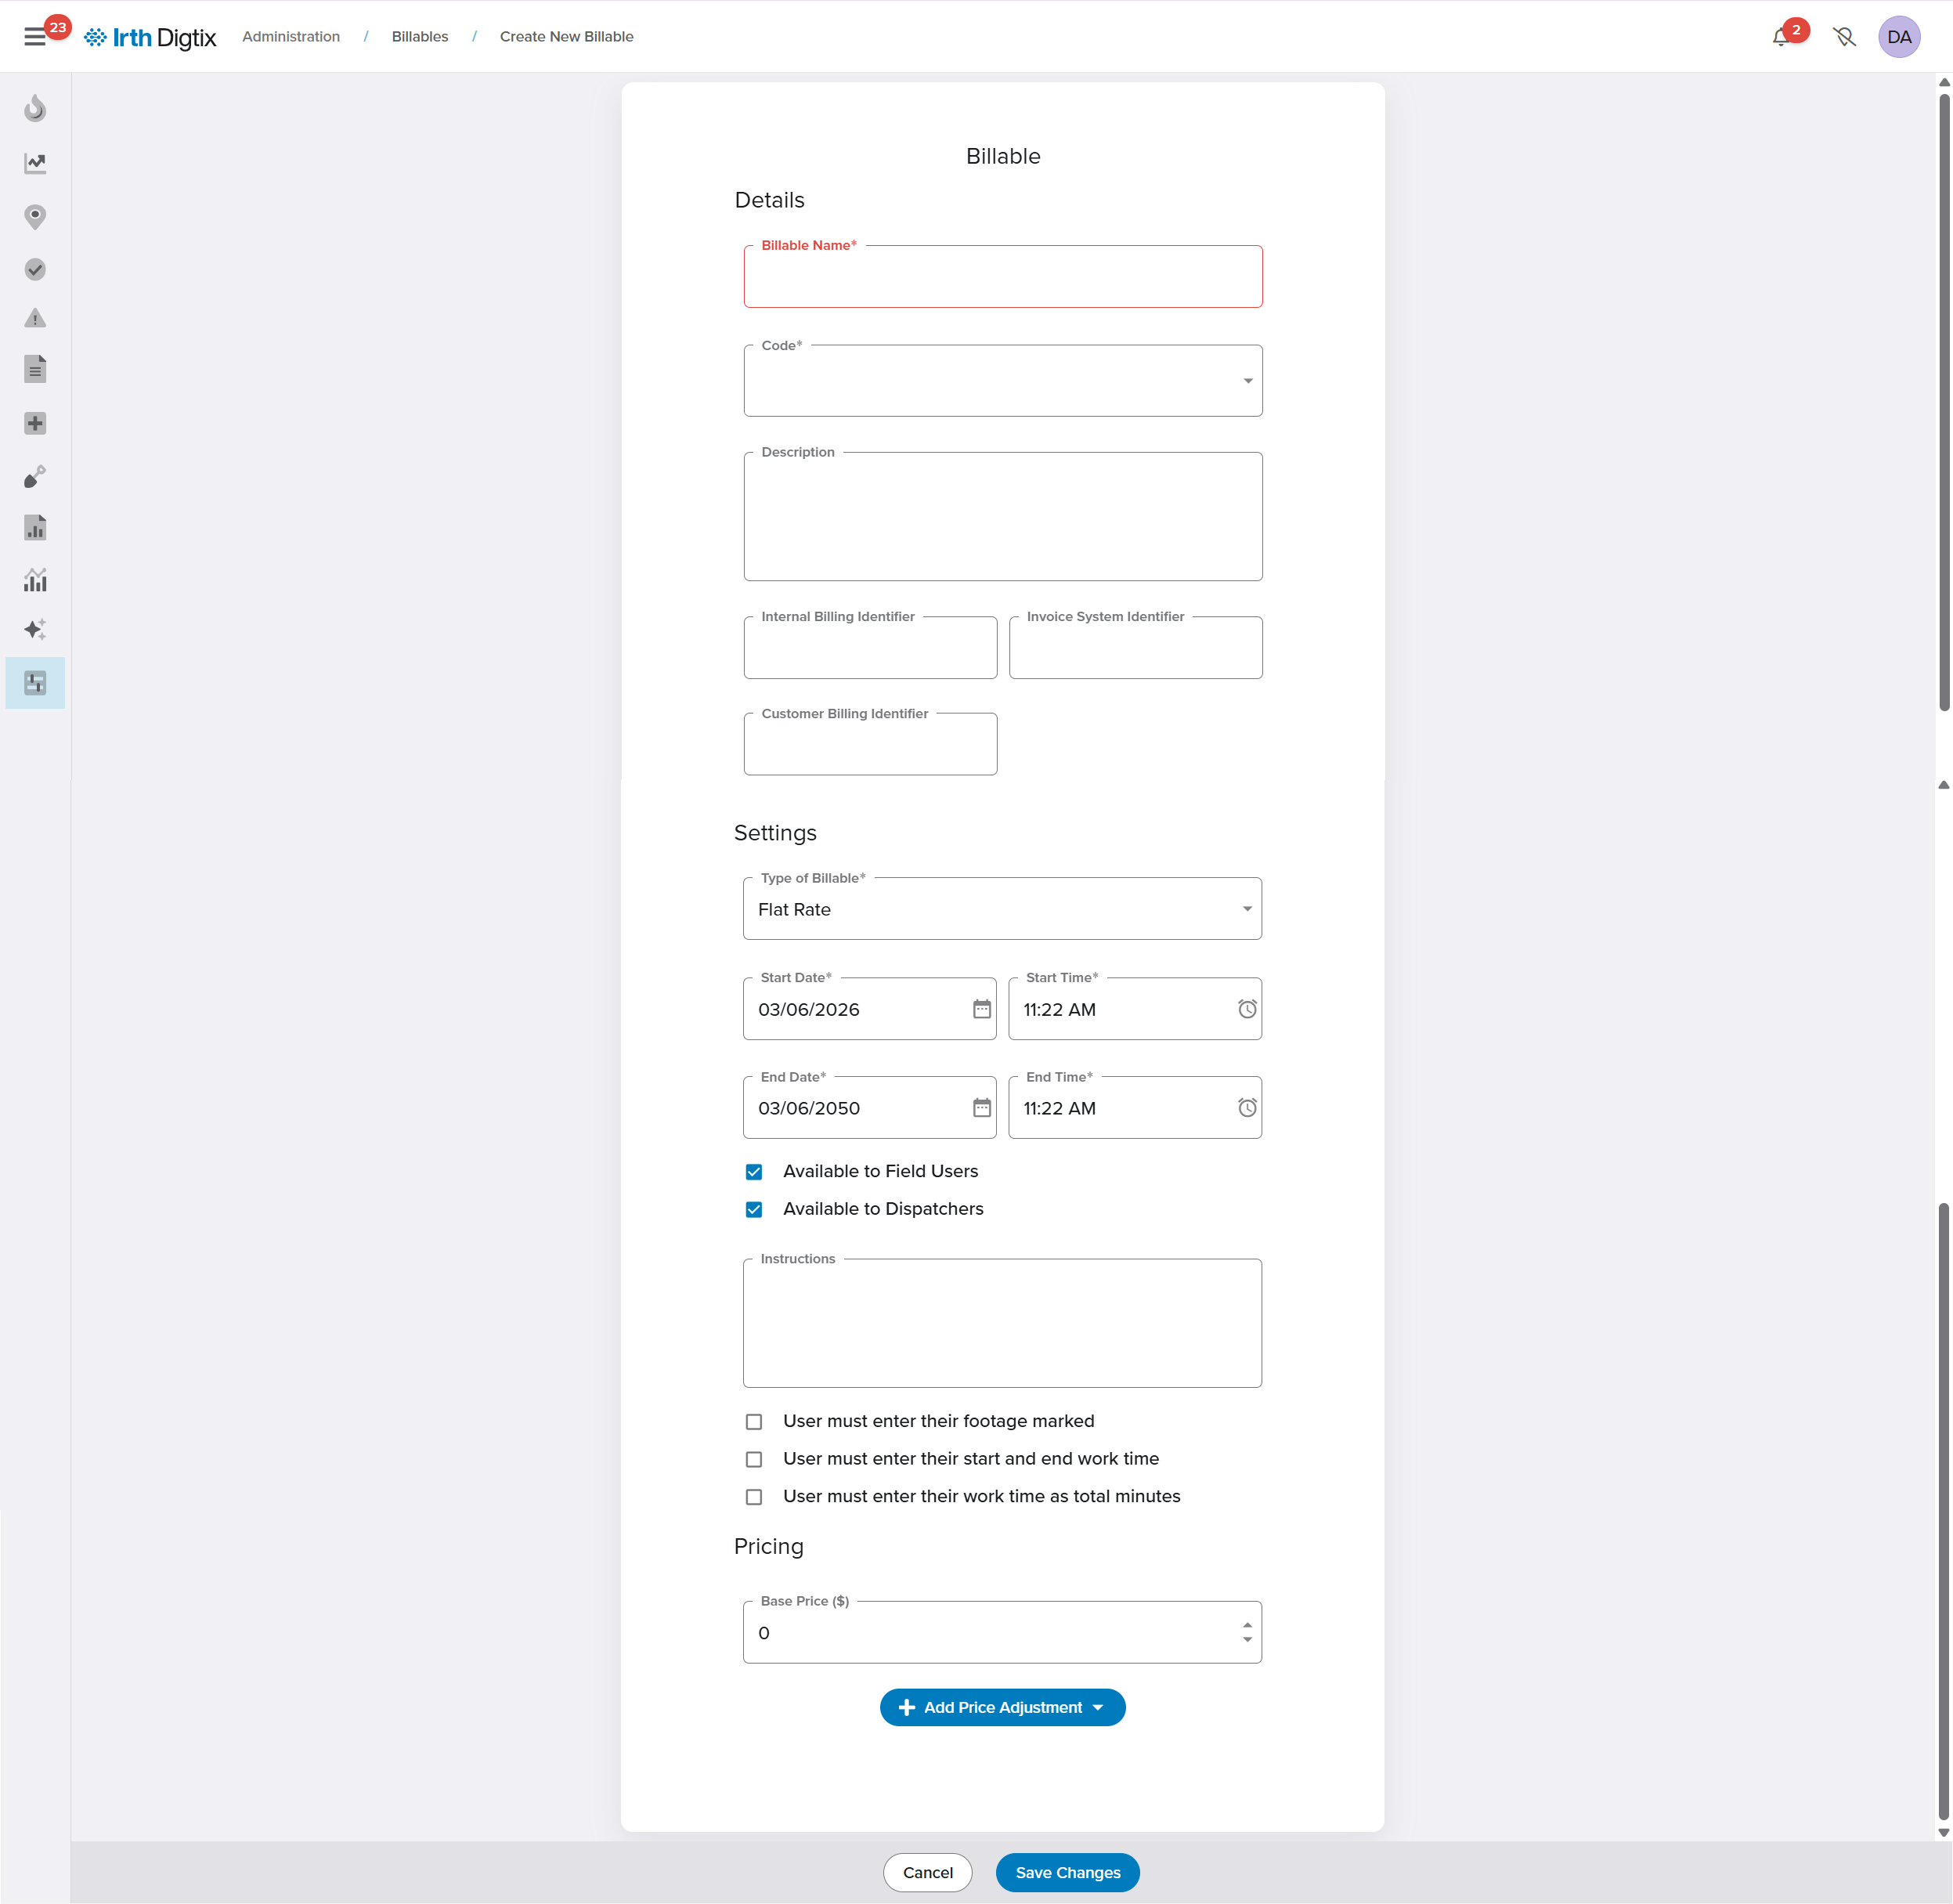Open the End Time clock picker
Viewport: 1953px width, 1904px height.
point(1246,1108)
